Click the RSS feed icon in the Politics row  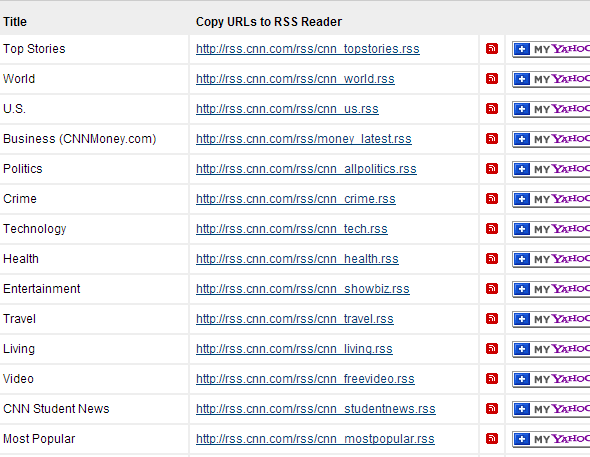(492, 169)
